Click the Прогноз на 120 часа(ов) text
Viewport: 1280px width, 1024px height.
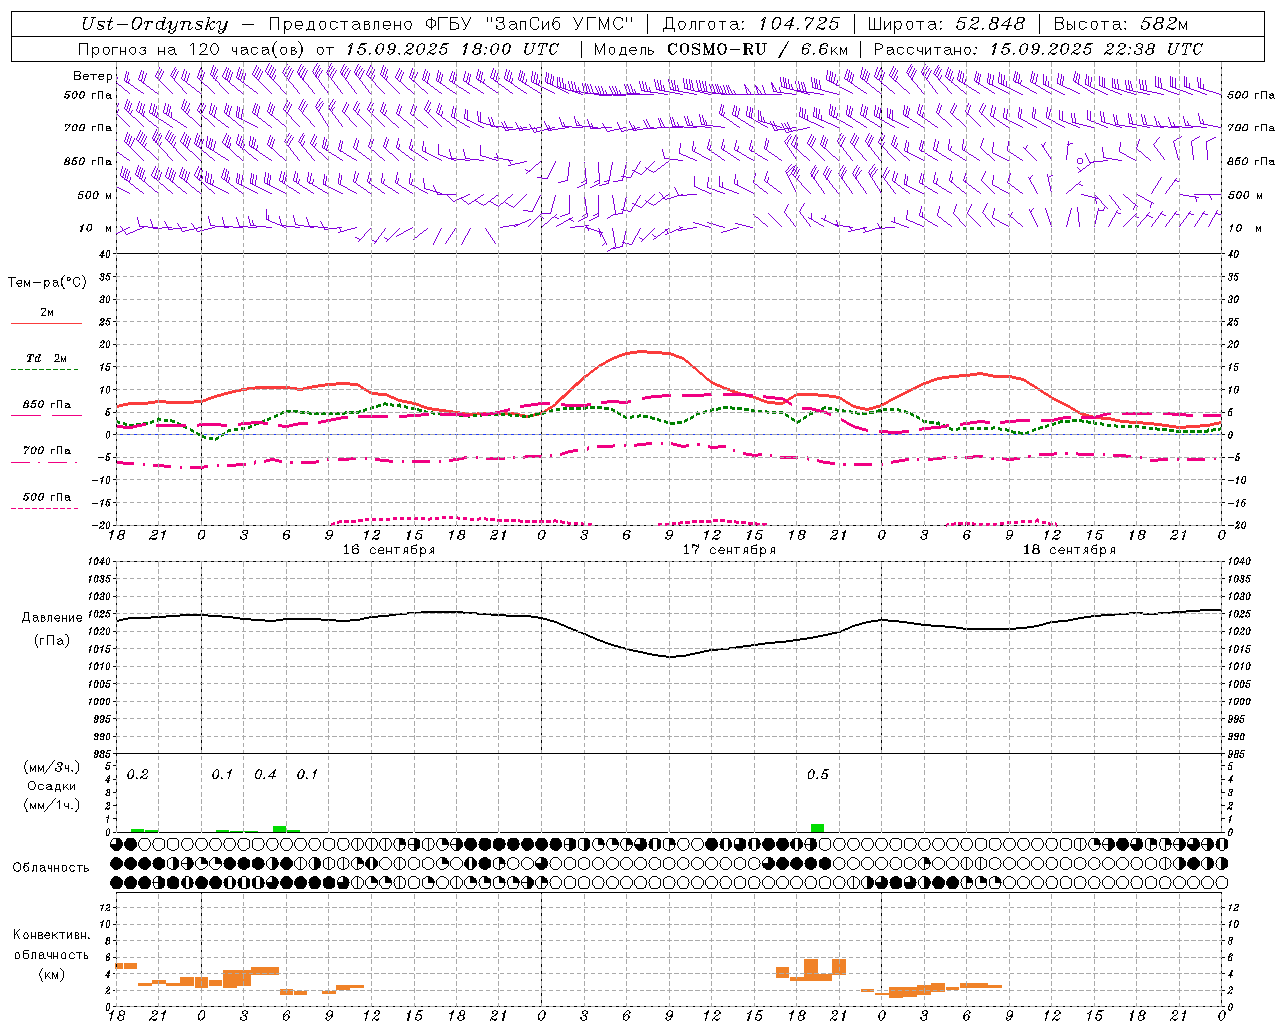tap(192, 49)
